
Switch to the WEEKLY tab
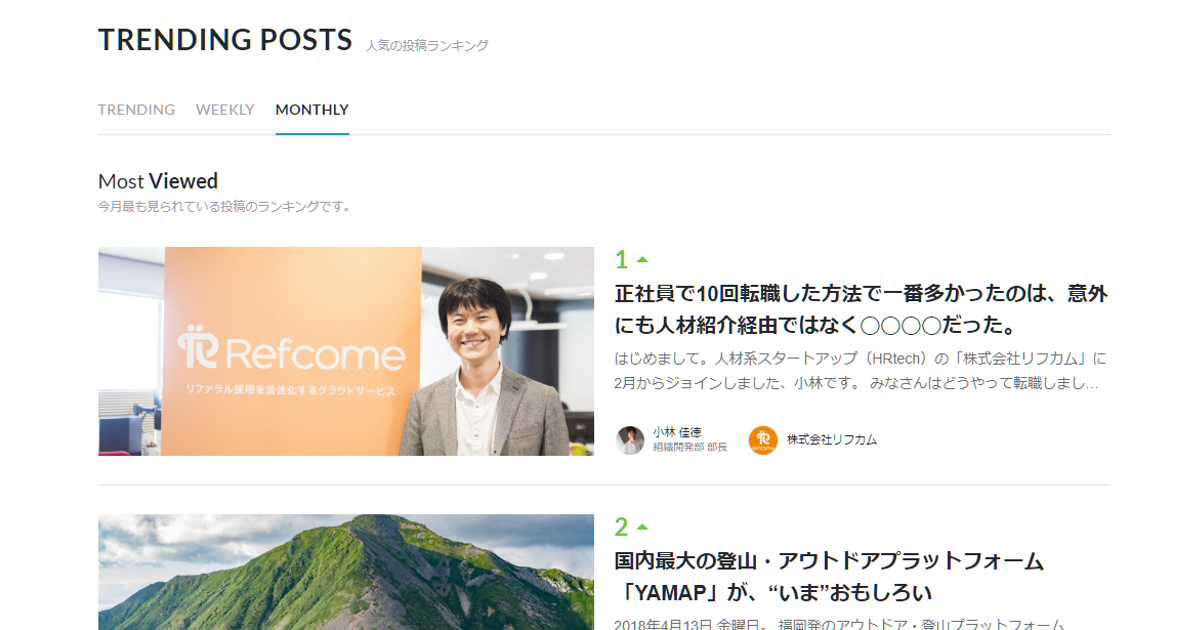click(225, 110)
